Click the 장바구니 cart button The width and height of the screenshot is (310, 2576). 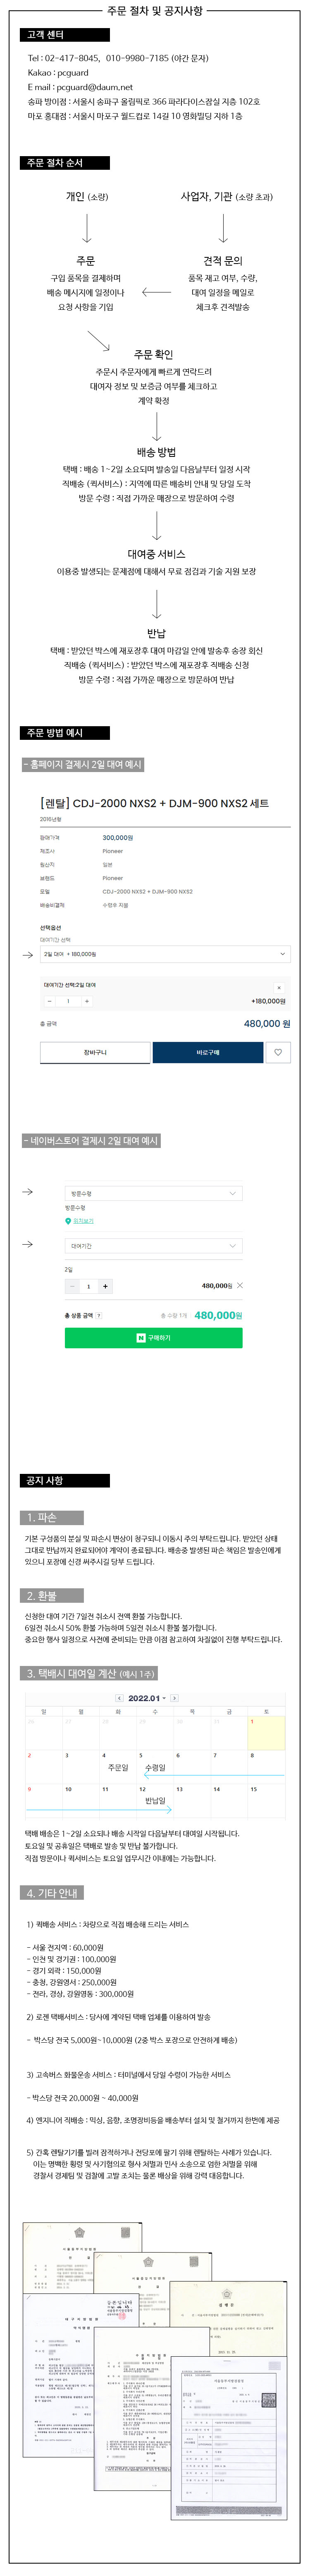click(95, 1052)
